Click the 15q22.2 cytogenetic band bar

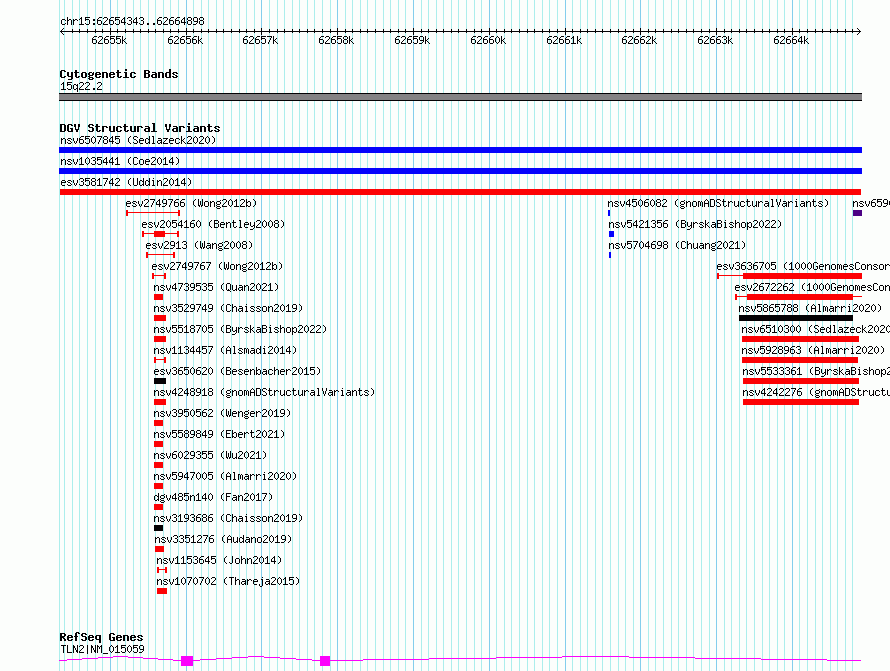click(460, 97)
